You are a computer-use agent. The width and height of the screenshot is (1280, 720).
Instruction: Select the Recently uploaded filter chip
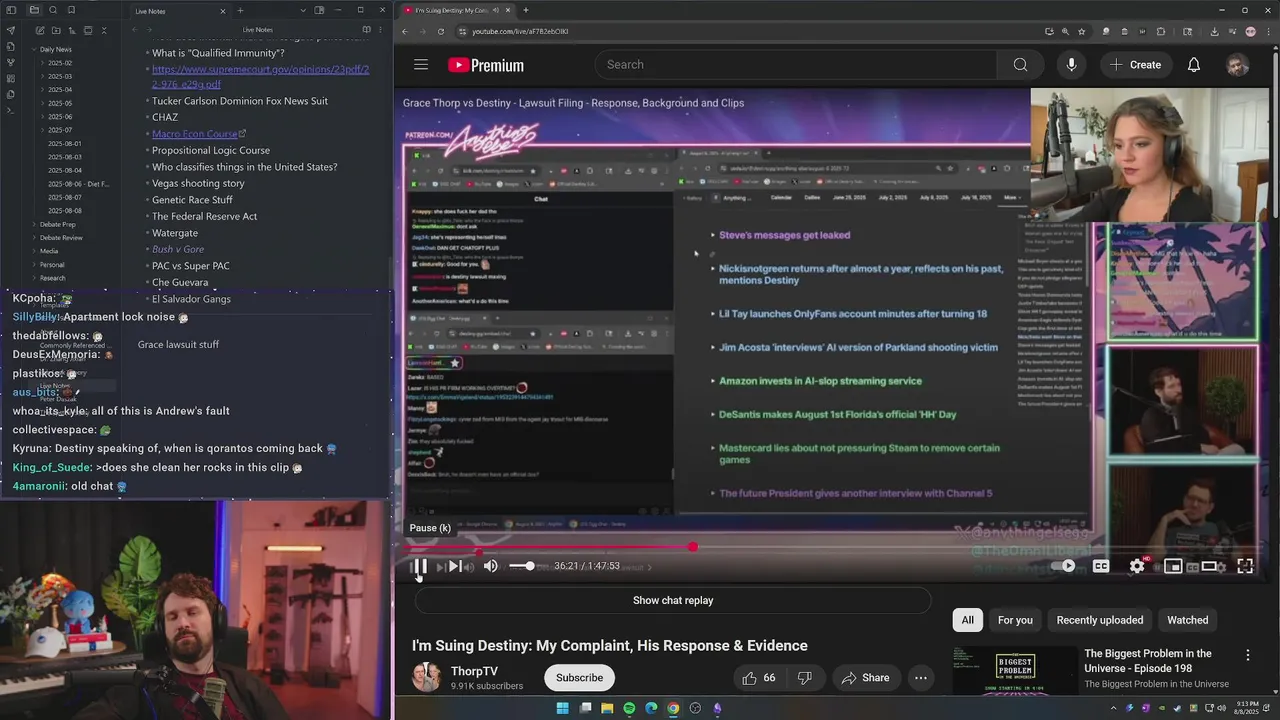click(1099, 620)
